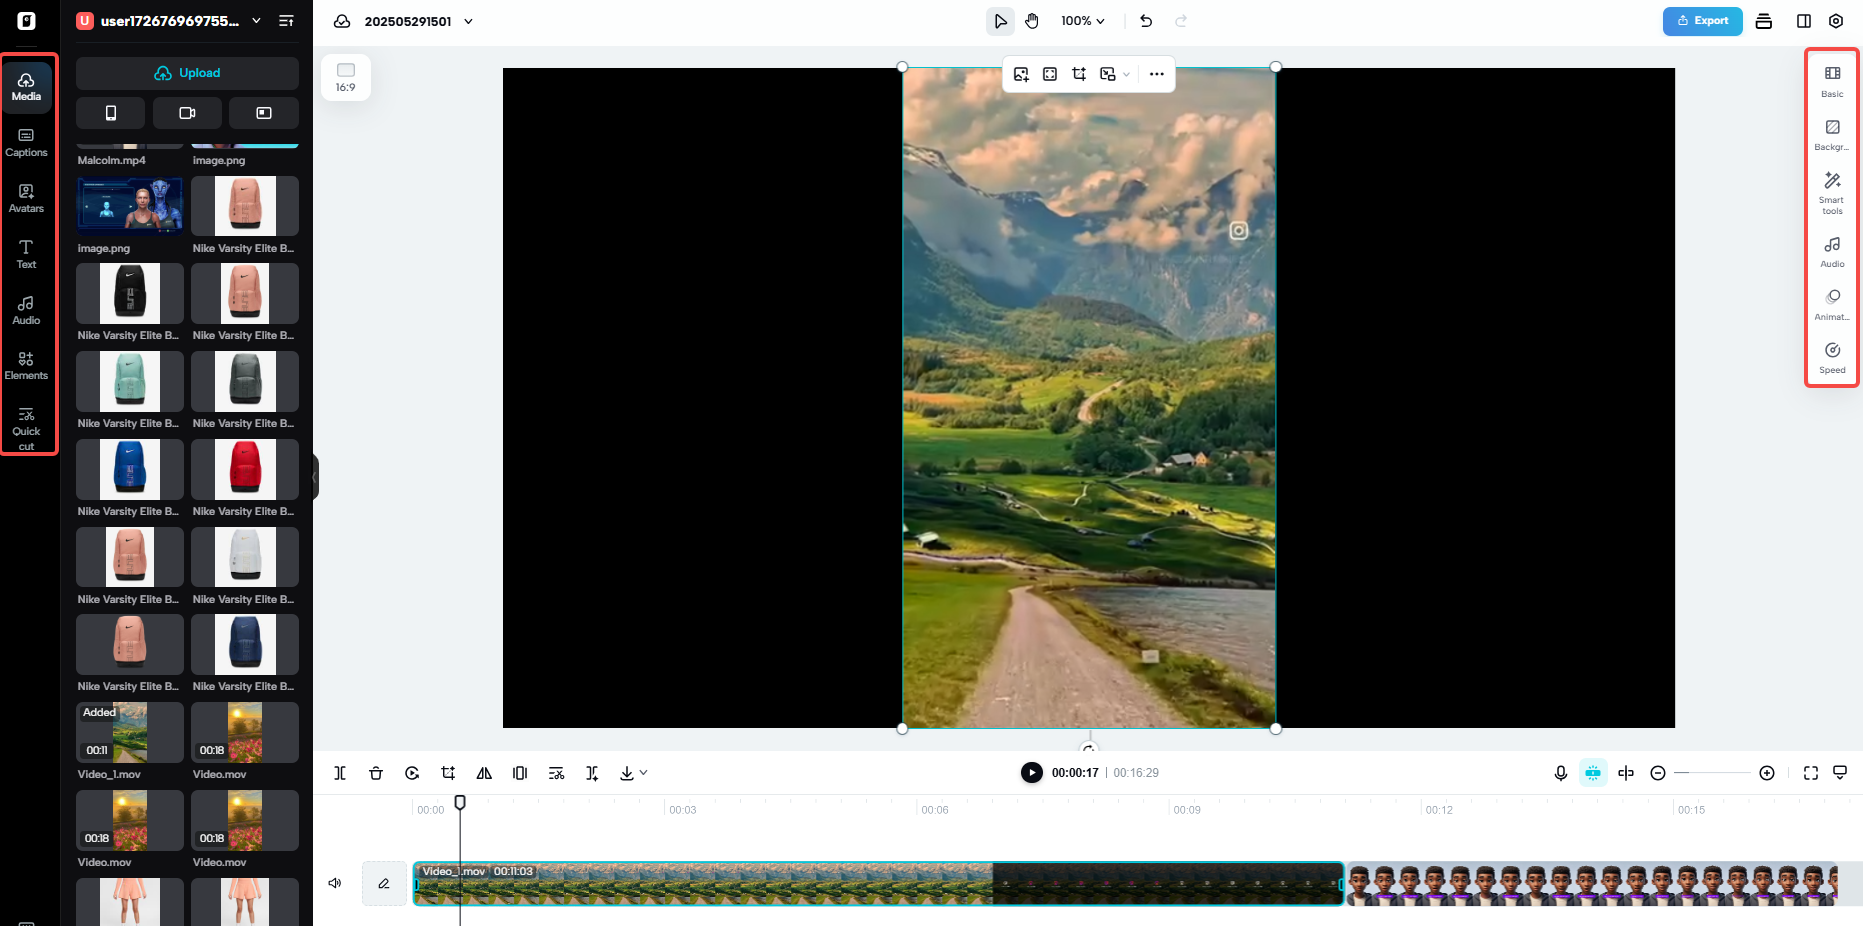Open the Crop tool from the timeline toolbar
Image resolution: width=1863 pixels, height=926 pixels.
click(x=448, y=773)
